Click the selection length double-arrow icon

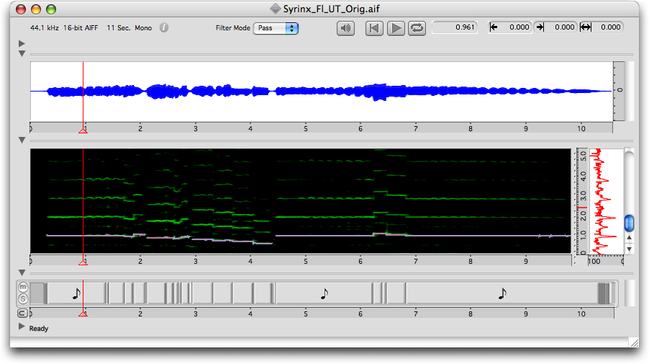point(585,27)
